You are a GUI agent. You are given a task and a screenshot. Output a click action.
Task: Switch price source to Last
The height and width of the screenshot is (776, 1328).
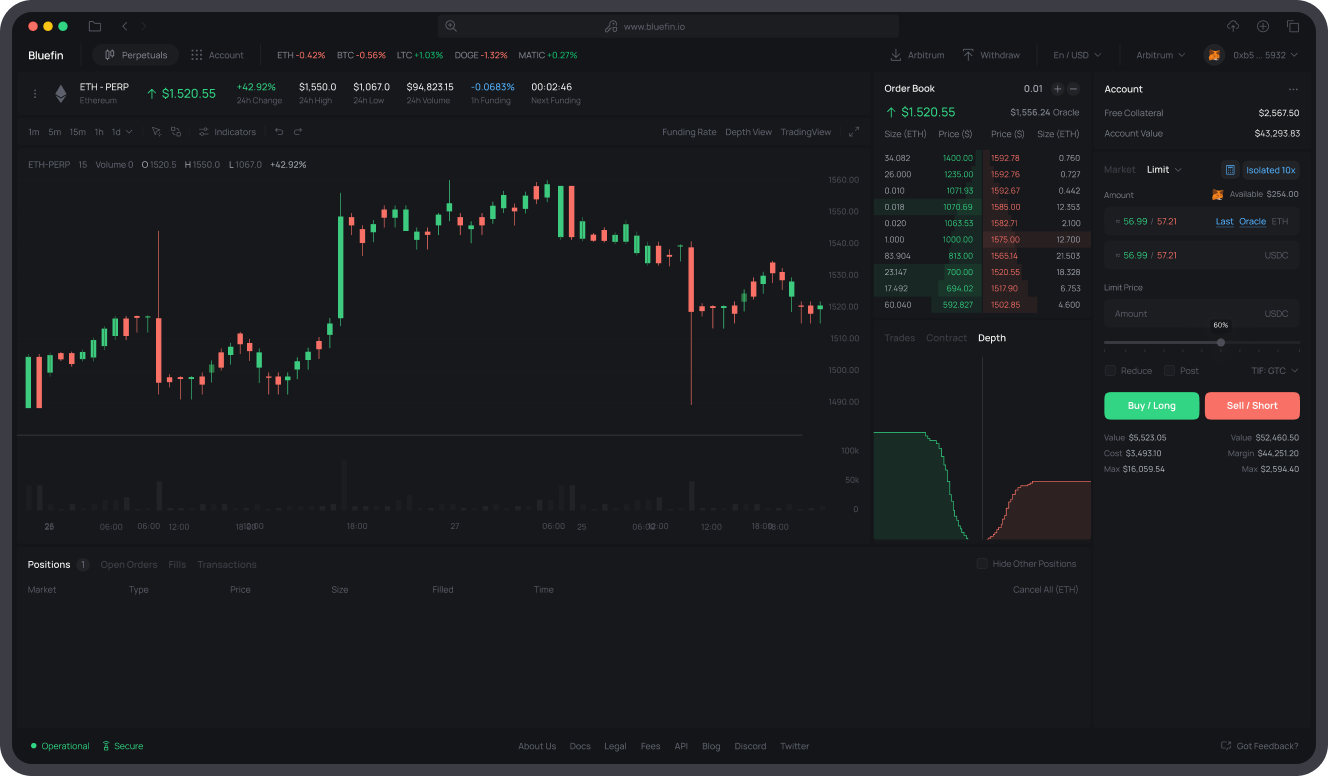click(x=1224, y=222)
